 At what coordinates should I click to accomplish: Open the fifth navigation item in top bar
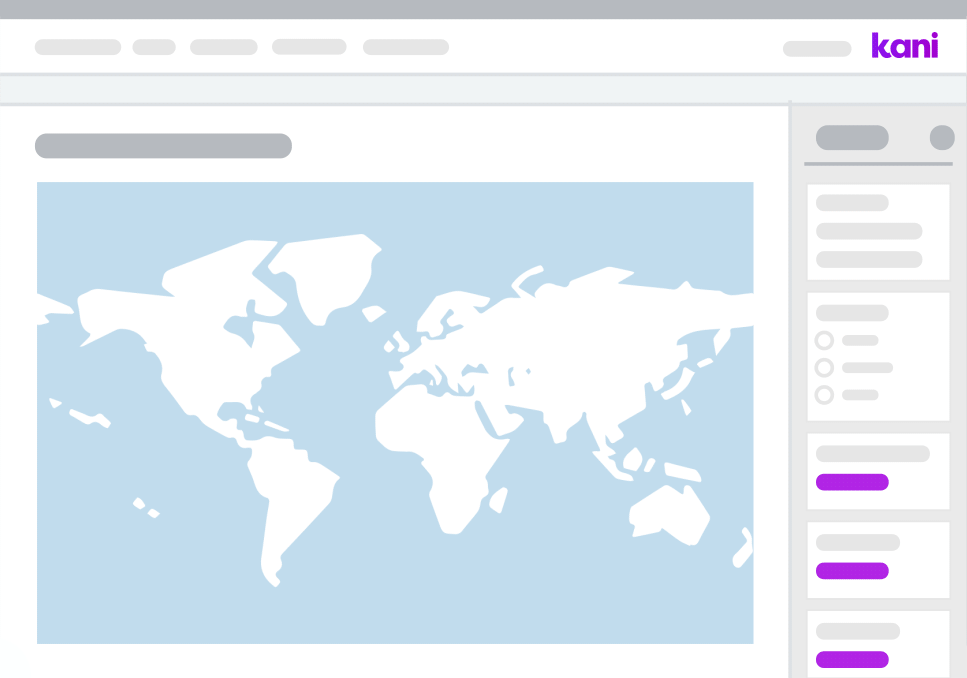tap(405, 47)
